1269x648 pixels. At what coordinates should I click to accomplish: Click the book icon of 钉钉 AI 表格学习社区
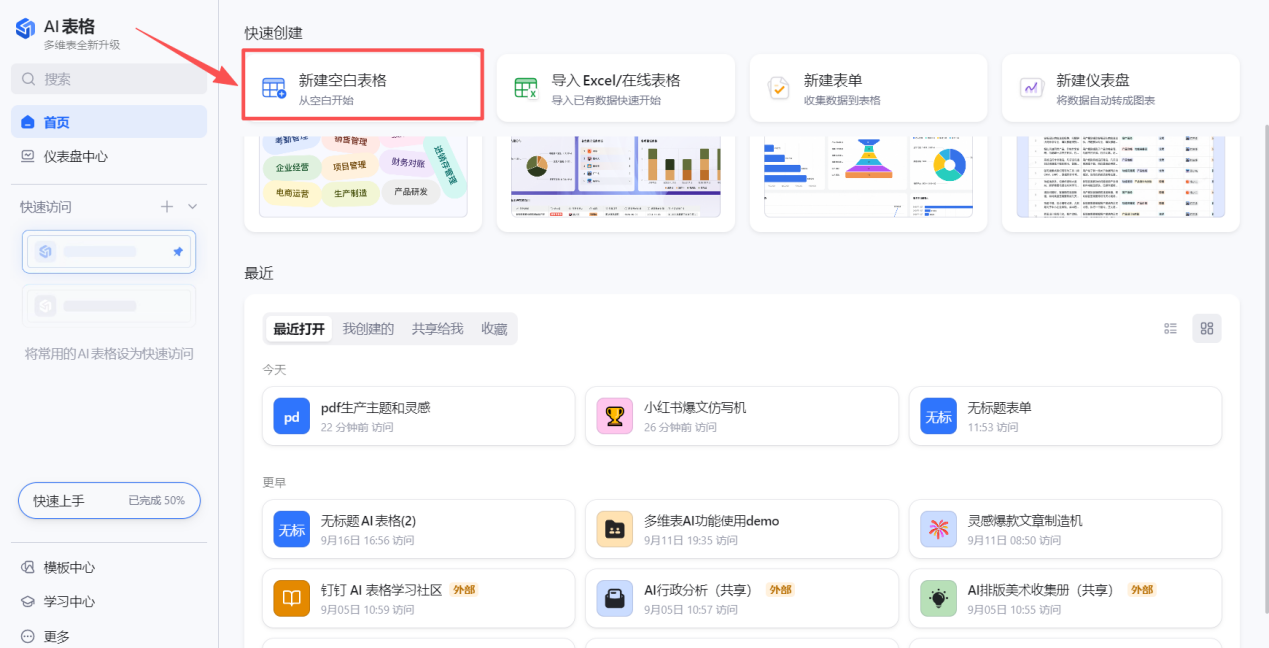coord(292,599)
